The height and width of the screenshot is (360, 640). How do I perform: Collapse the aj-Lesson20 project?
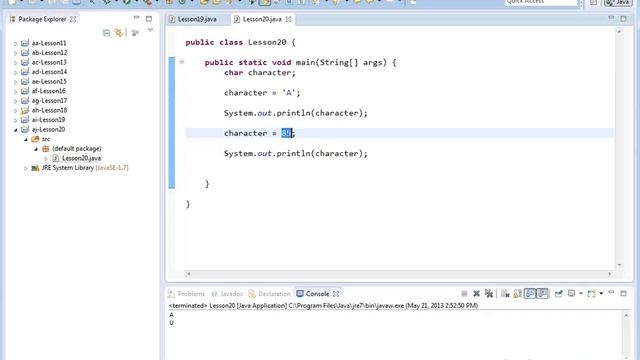16,130
